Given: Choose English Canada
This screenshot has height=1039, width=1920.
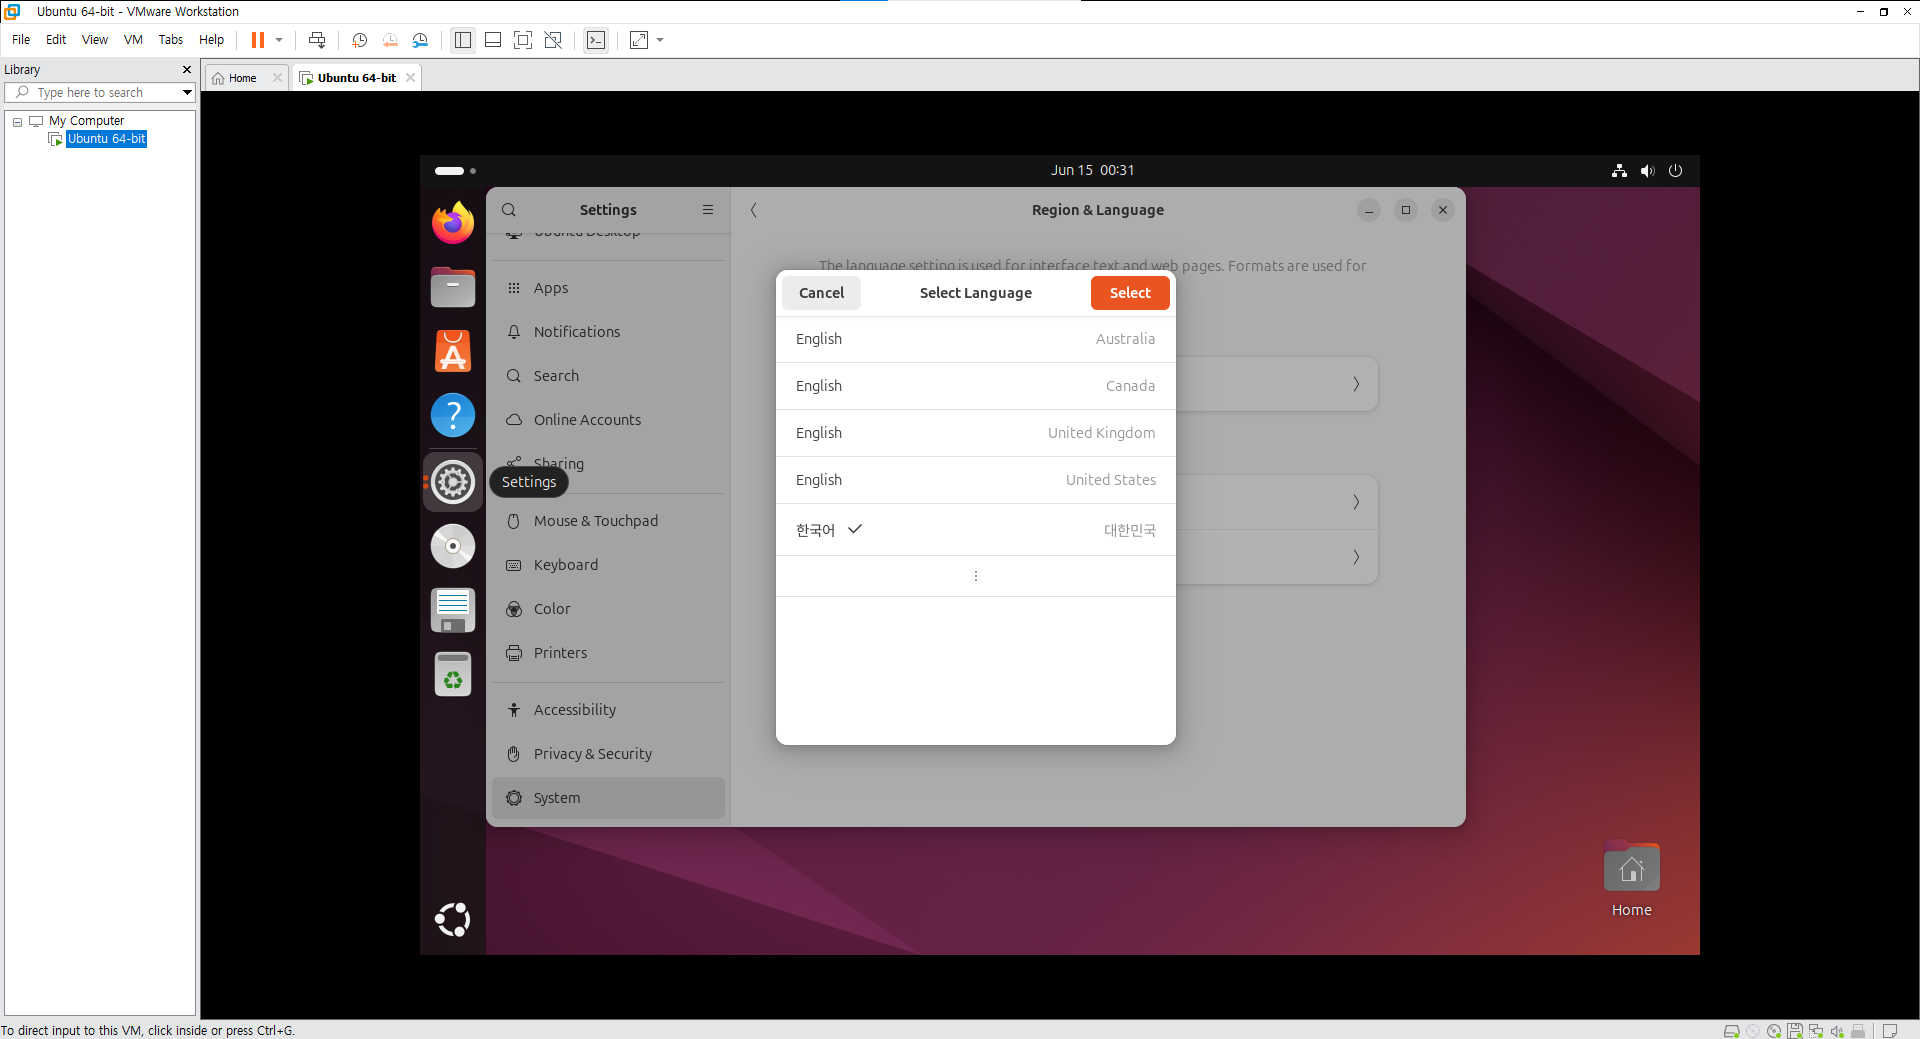Looking at the screenshot, I should tap(976, 386).
